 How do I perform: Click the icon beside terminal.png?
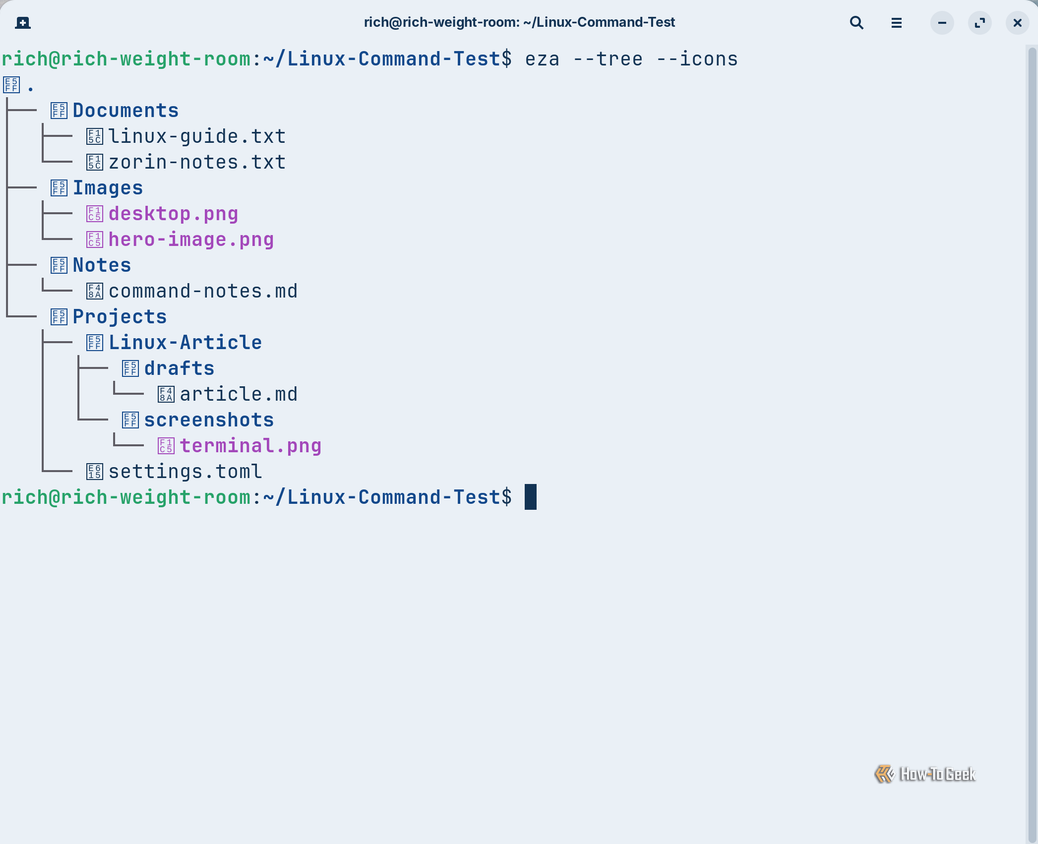pos(166,446)
